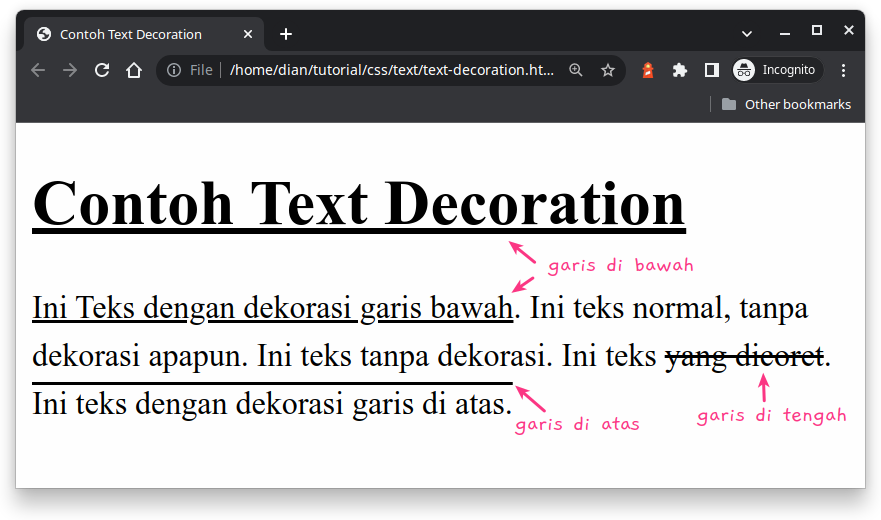Bookmark this page with the star
The height and width of the screenshot is (520, 881).
coord(607,70)
